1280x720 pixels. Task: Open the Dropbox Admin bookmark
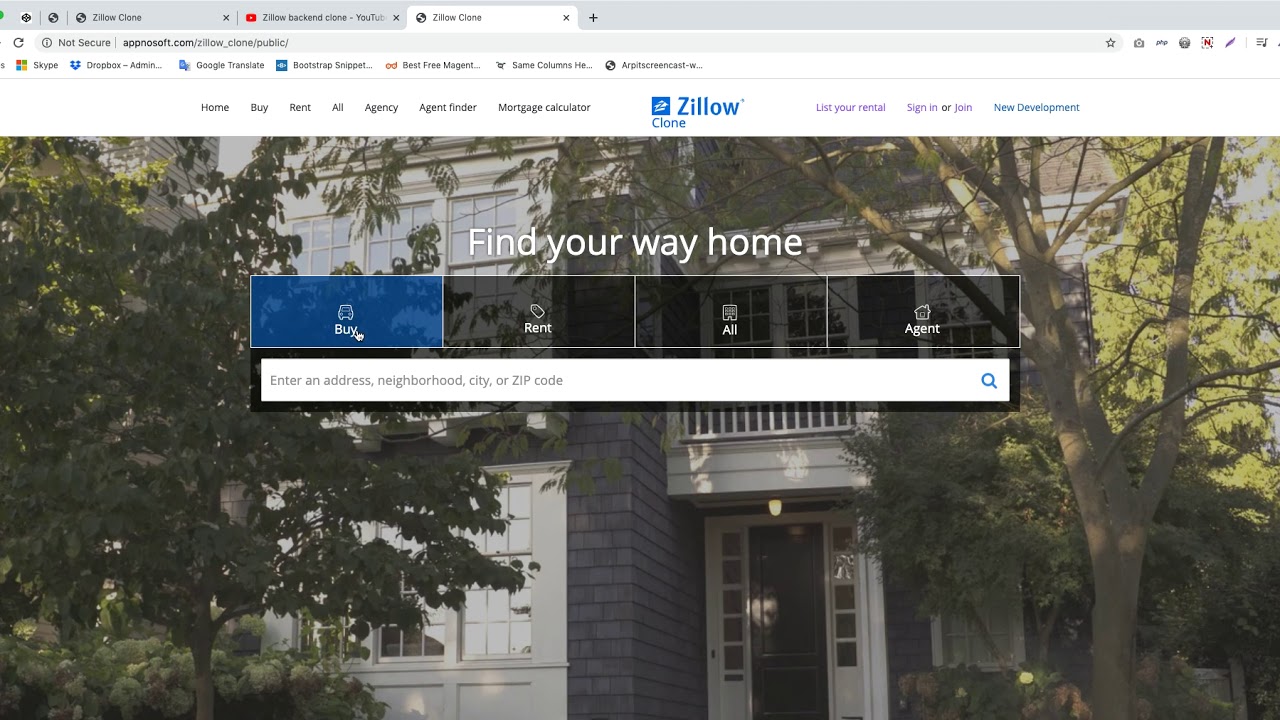(x=115, y=65)
